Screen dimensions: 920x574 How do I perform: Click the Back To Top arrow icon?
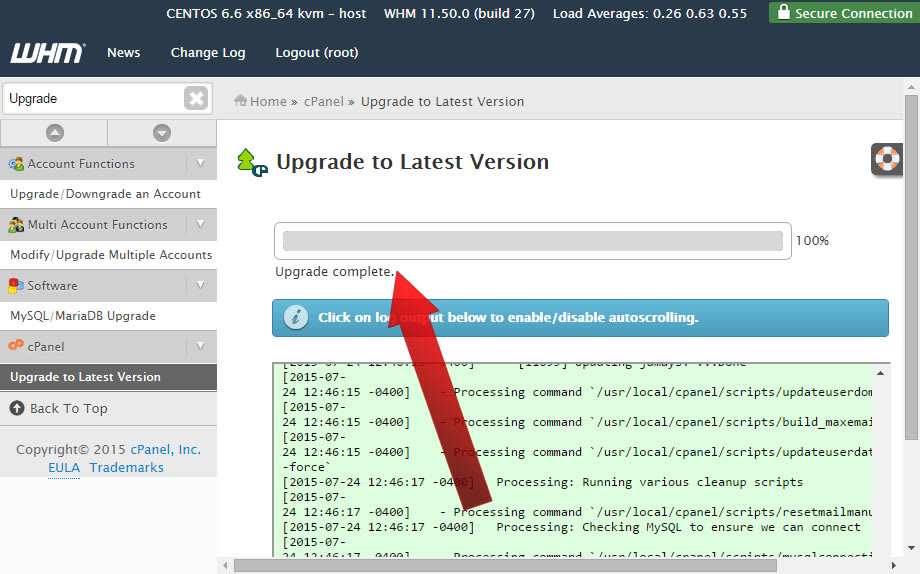17,408
